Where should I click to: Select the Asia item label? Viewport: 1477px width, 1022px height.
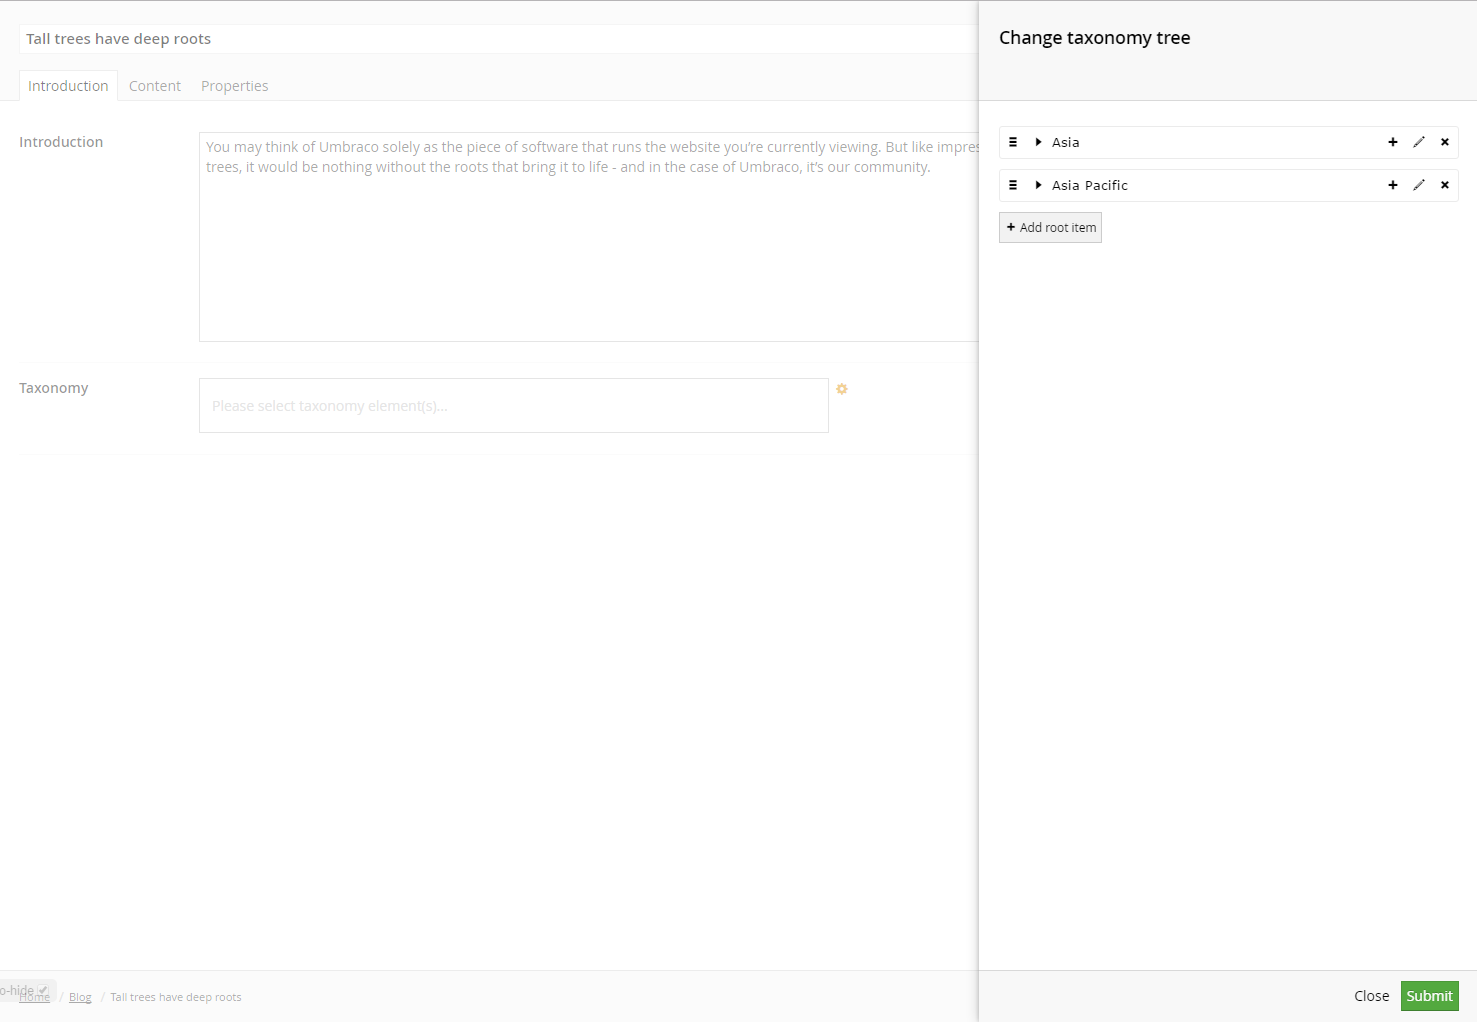(1065, 142)
